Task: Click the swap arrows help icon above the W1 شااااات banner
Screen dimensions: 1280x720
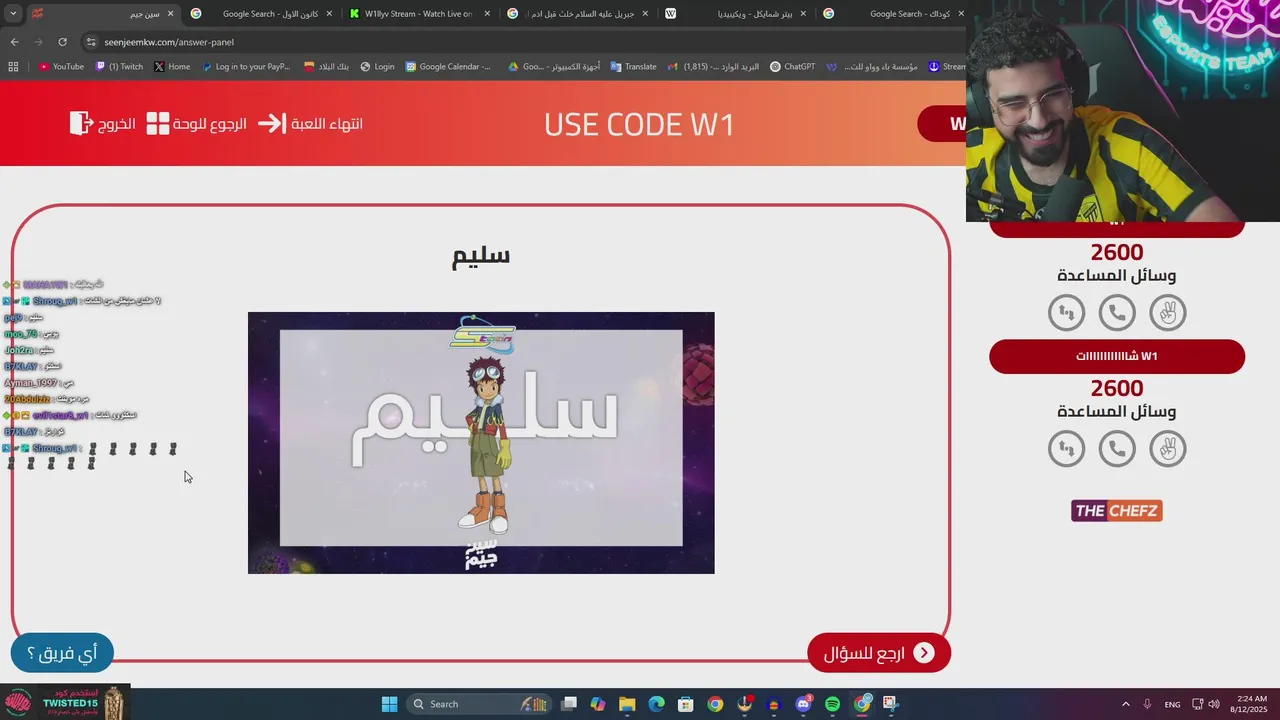Action: [1066, 313]
